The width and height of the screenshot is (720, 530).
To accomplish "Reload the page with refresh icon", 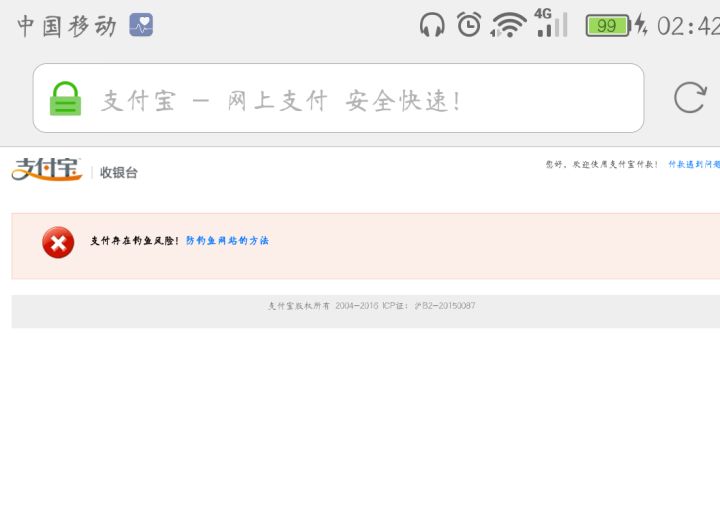I will tap(690, 97).
